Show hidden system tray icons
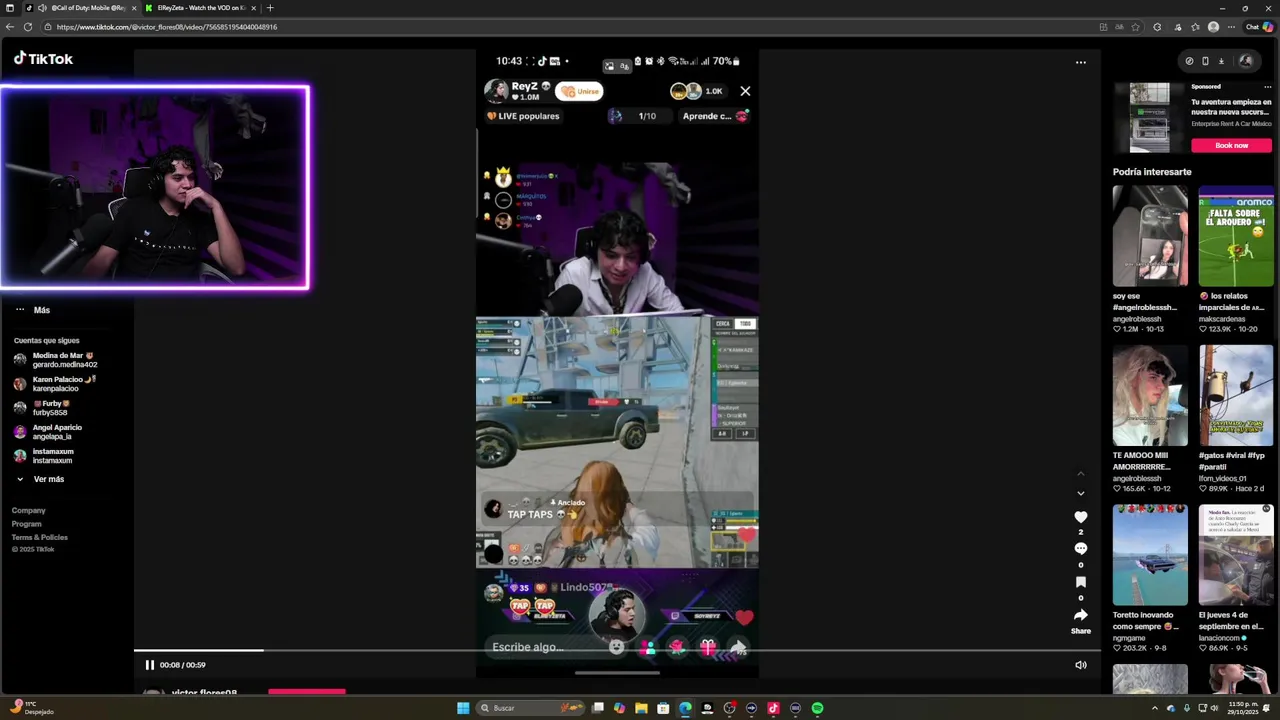The width and height of the screenshot is (1280, 720). (1155, 708)
